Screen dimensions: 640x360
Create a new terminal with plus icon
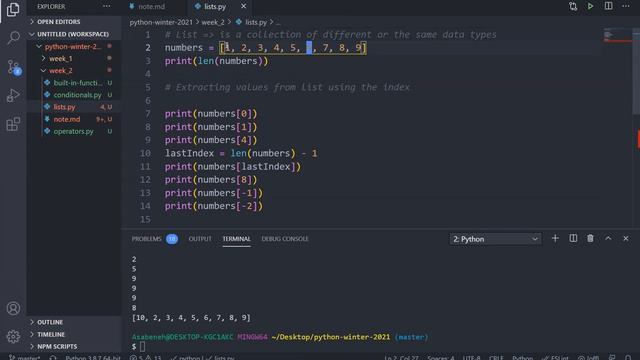tap(555, 238)
